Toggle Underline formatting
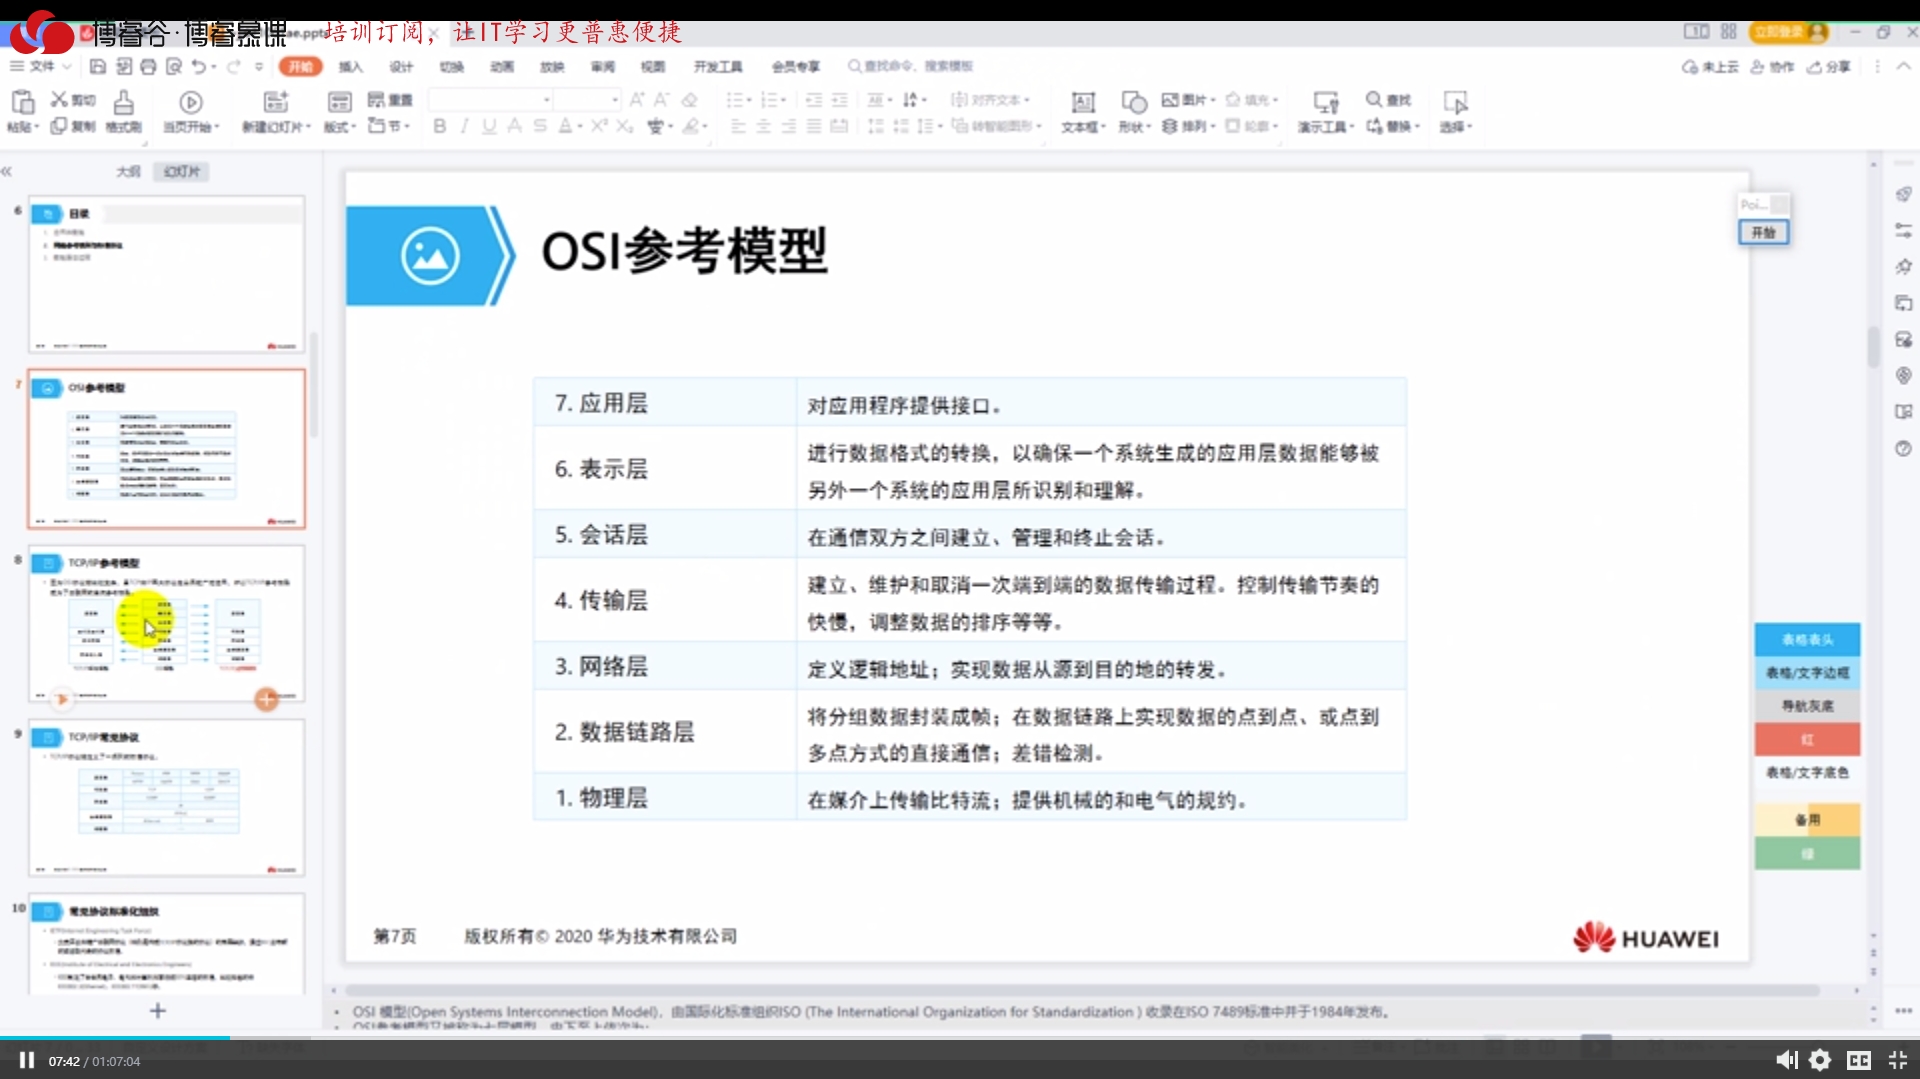This screenshot has width=1920, height=1079. point(489,126)
